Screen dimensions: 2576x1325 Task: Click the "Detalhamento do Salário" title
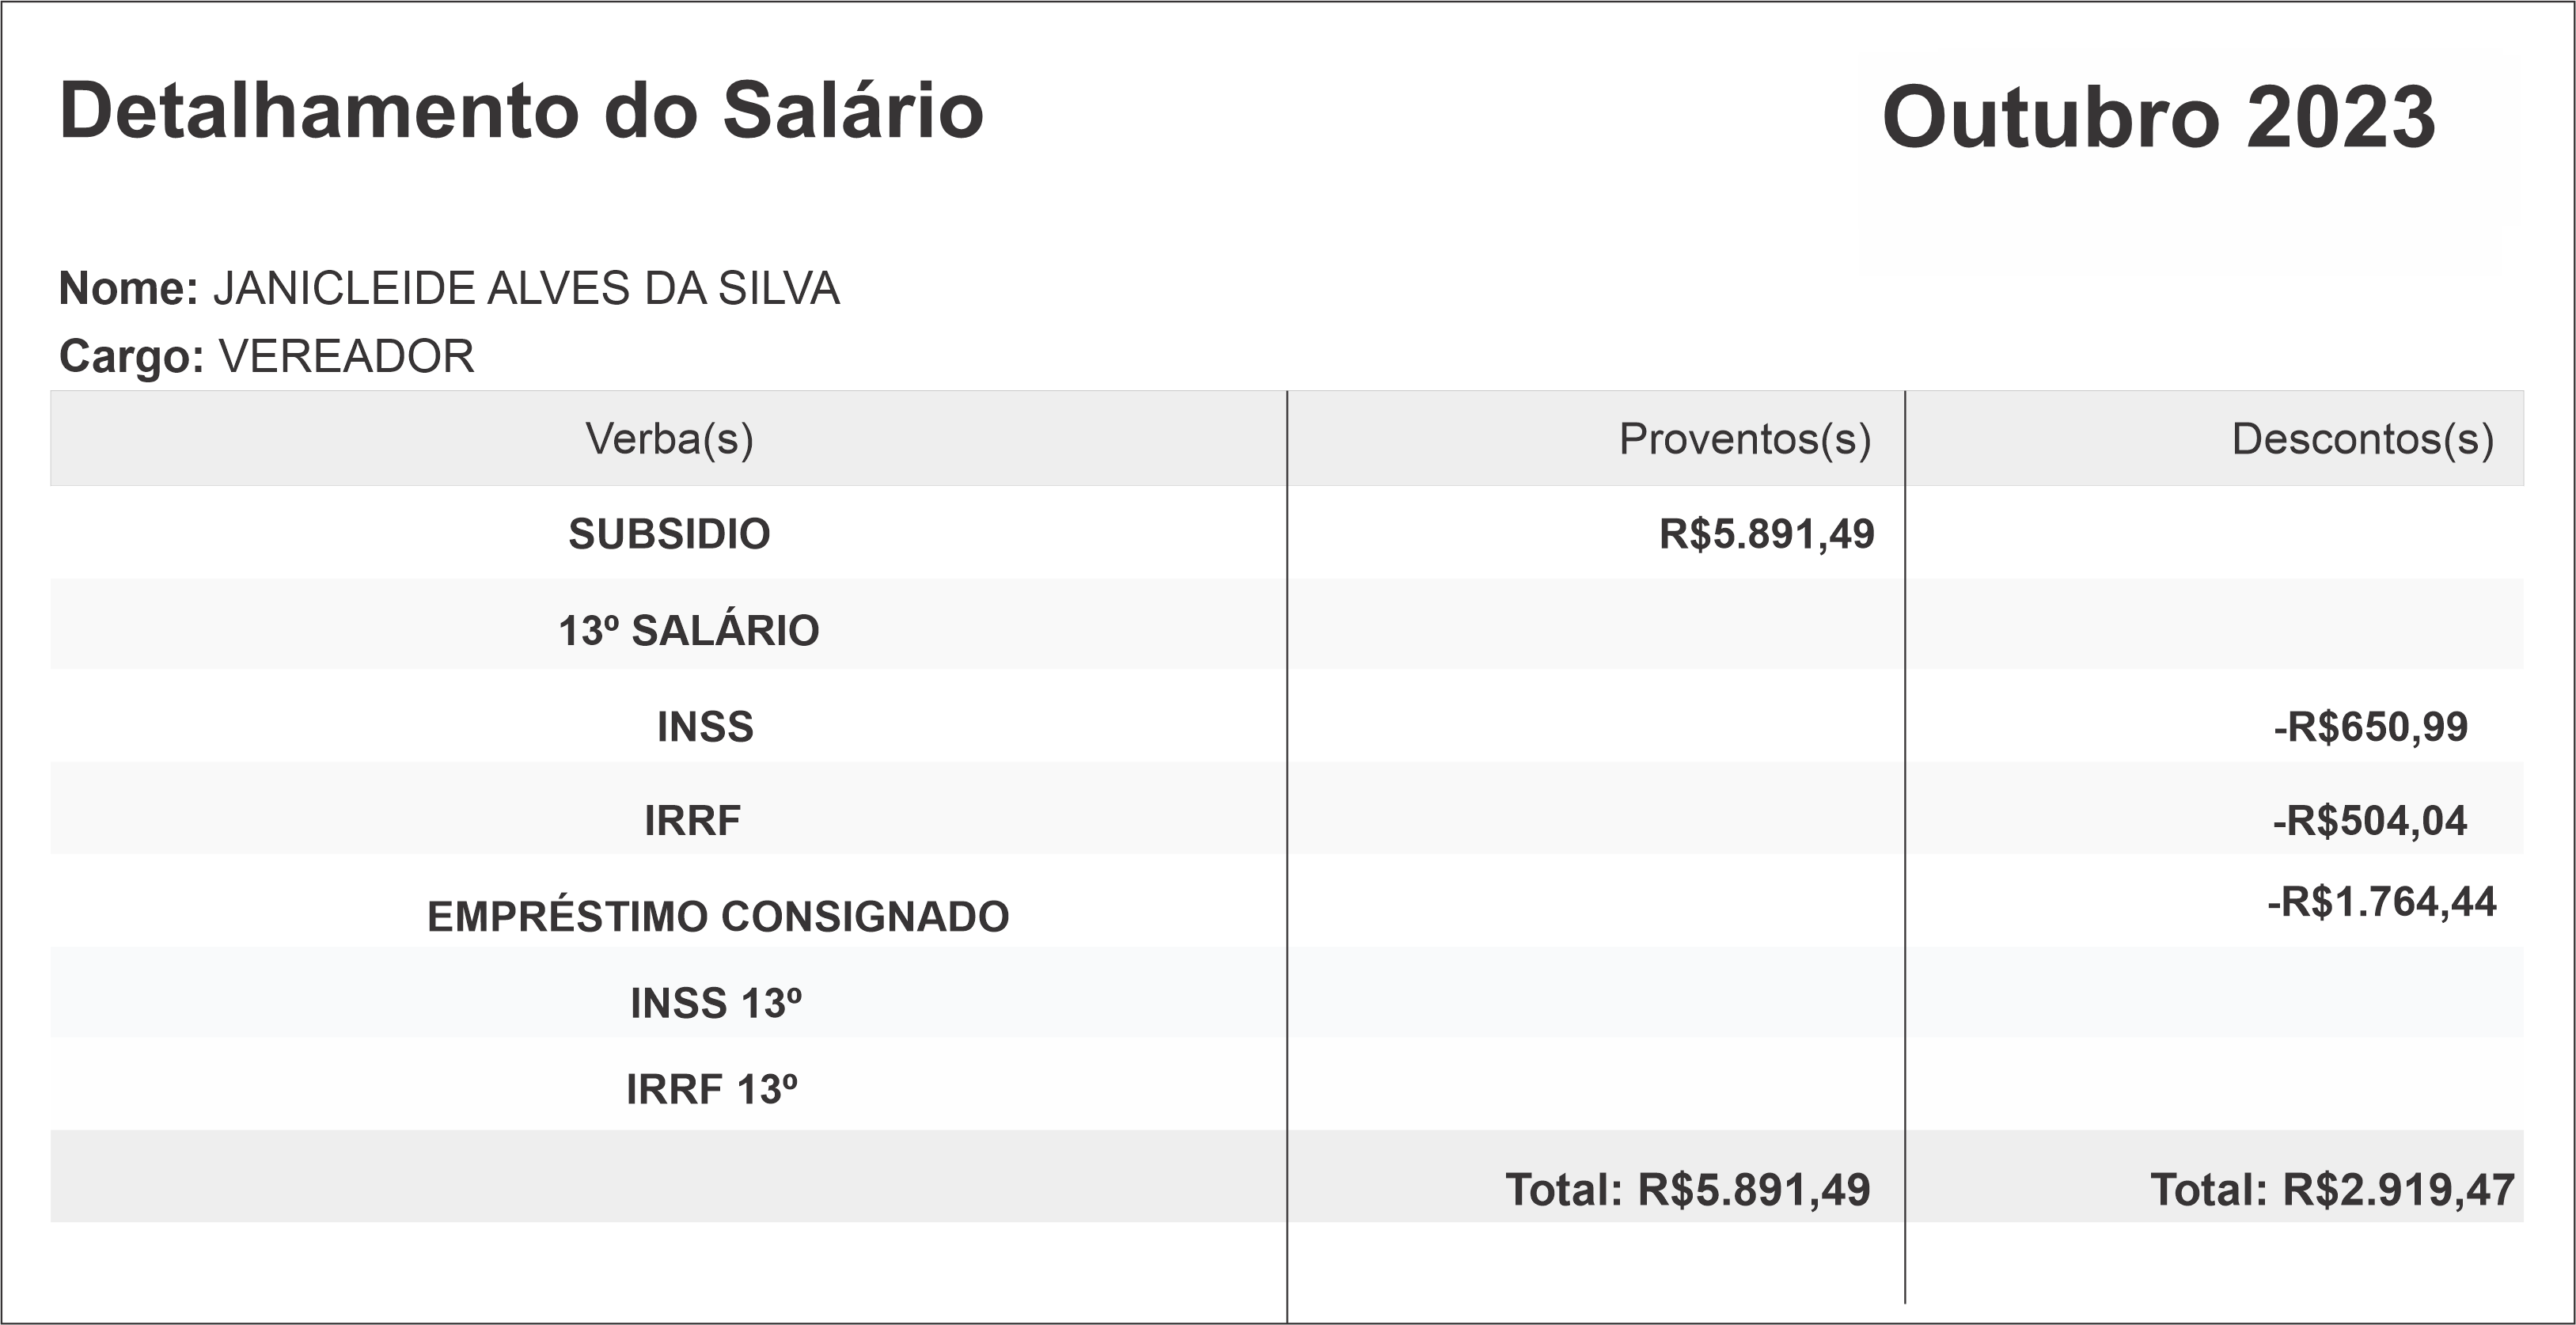(521, 111)
